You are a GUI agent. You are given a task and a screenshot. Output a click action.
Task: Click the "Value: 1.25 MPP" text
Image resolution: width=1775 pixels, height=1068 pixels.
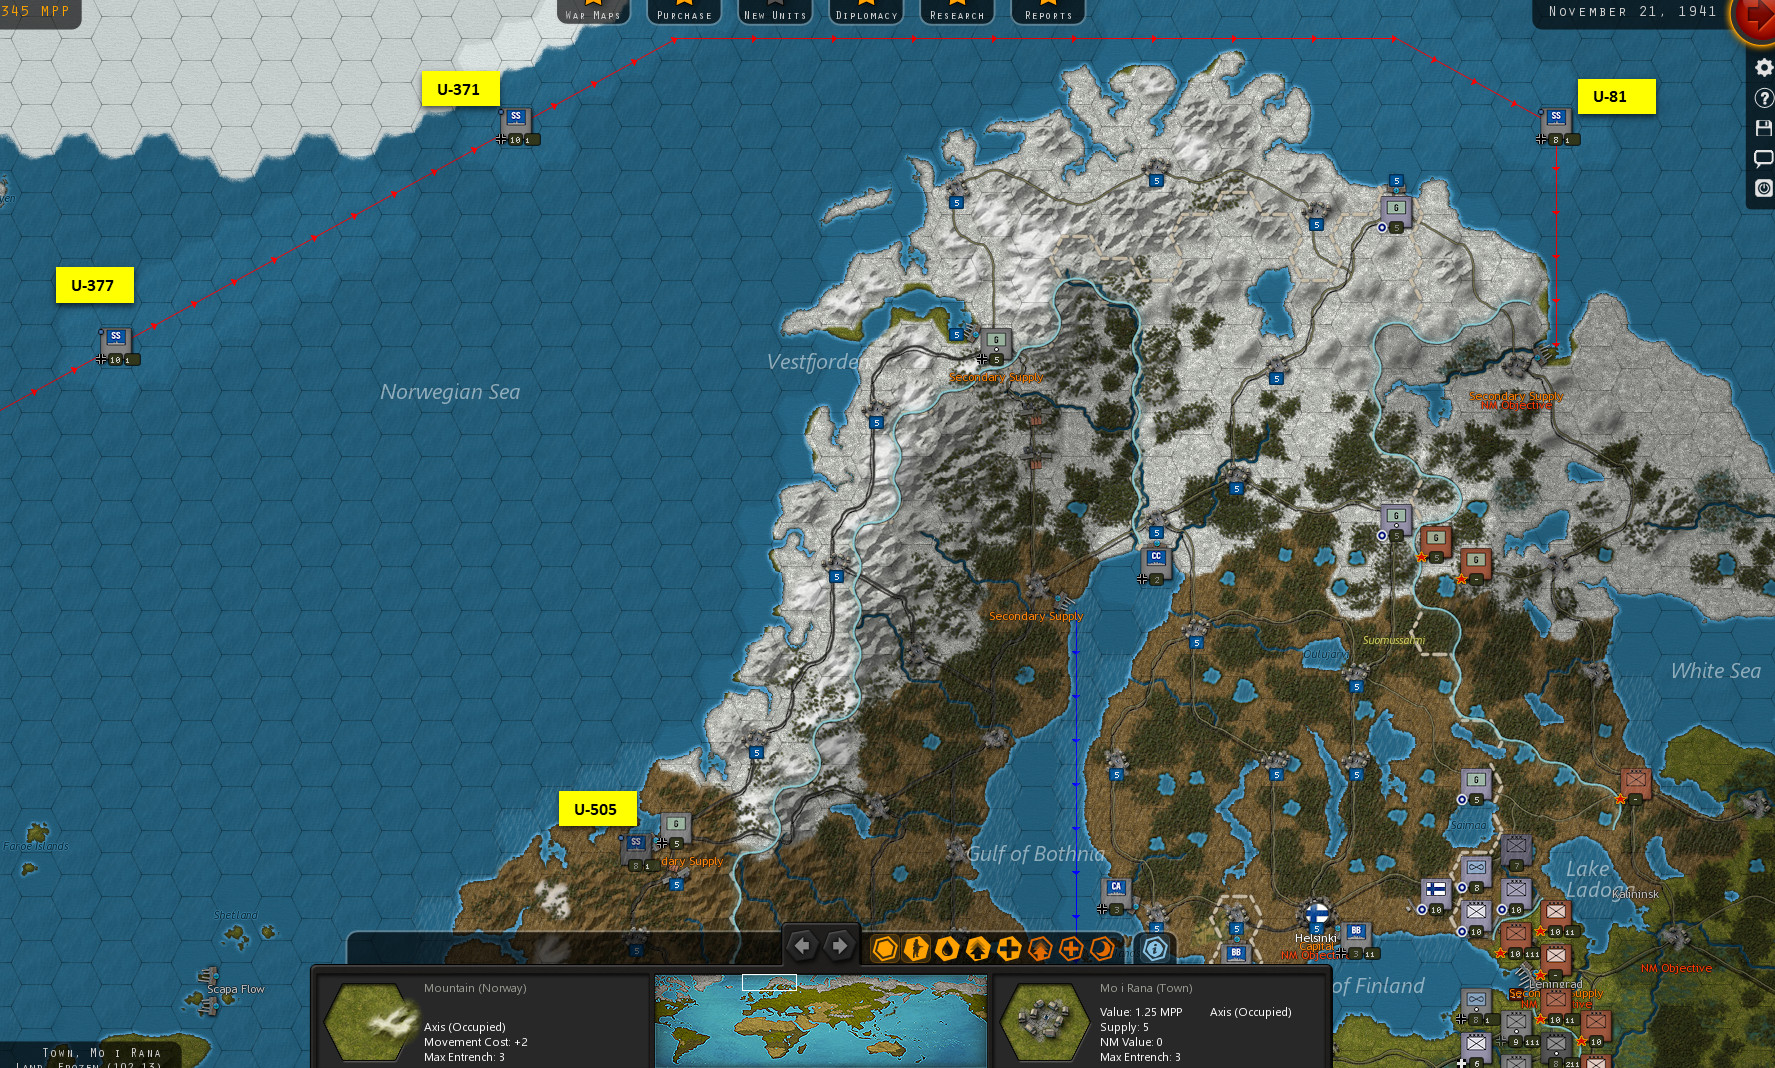pos(1141,1012)
